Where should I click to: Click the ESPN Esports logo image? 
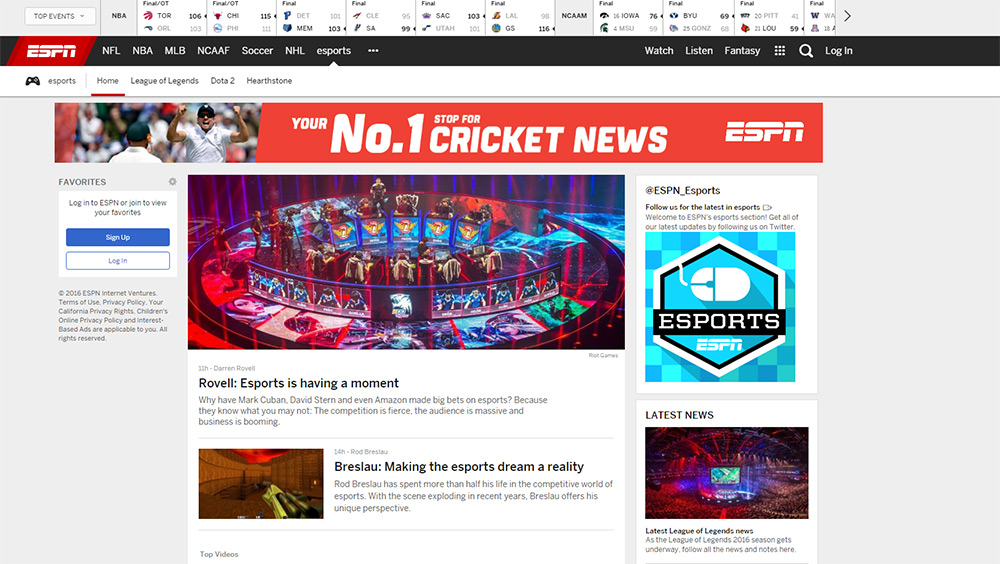point(720,307)
